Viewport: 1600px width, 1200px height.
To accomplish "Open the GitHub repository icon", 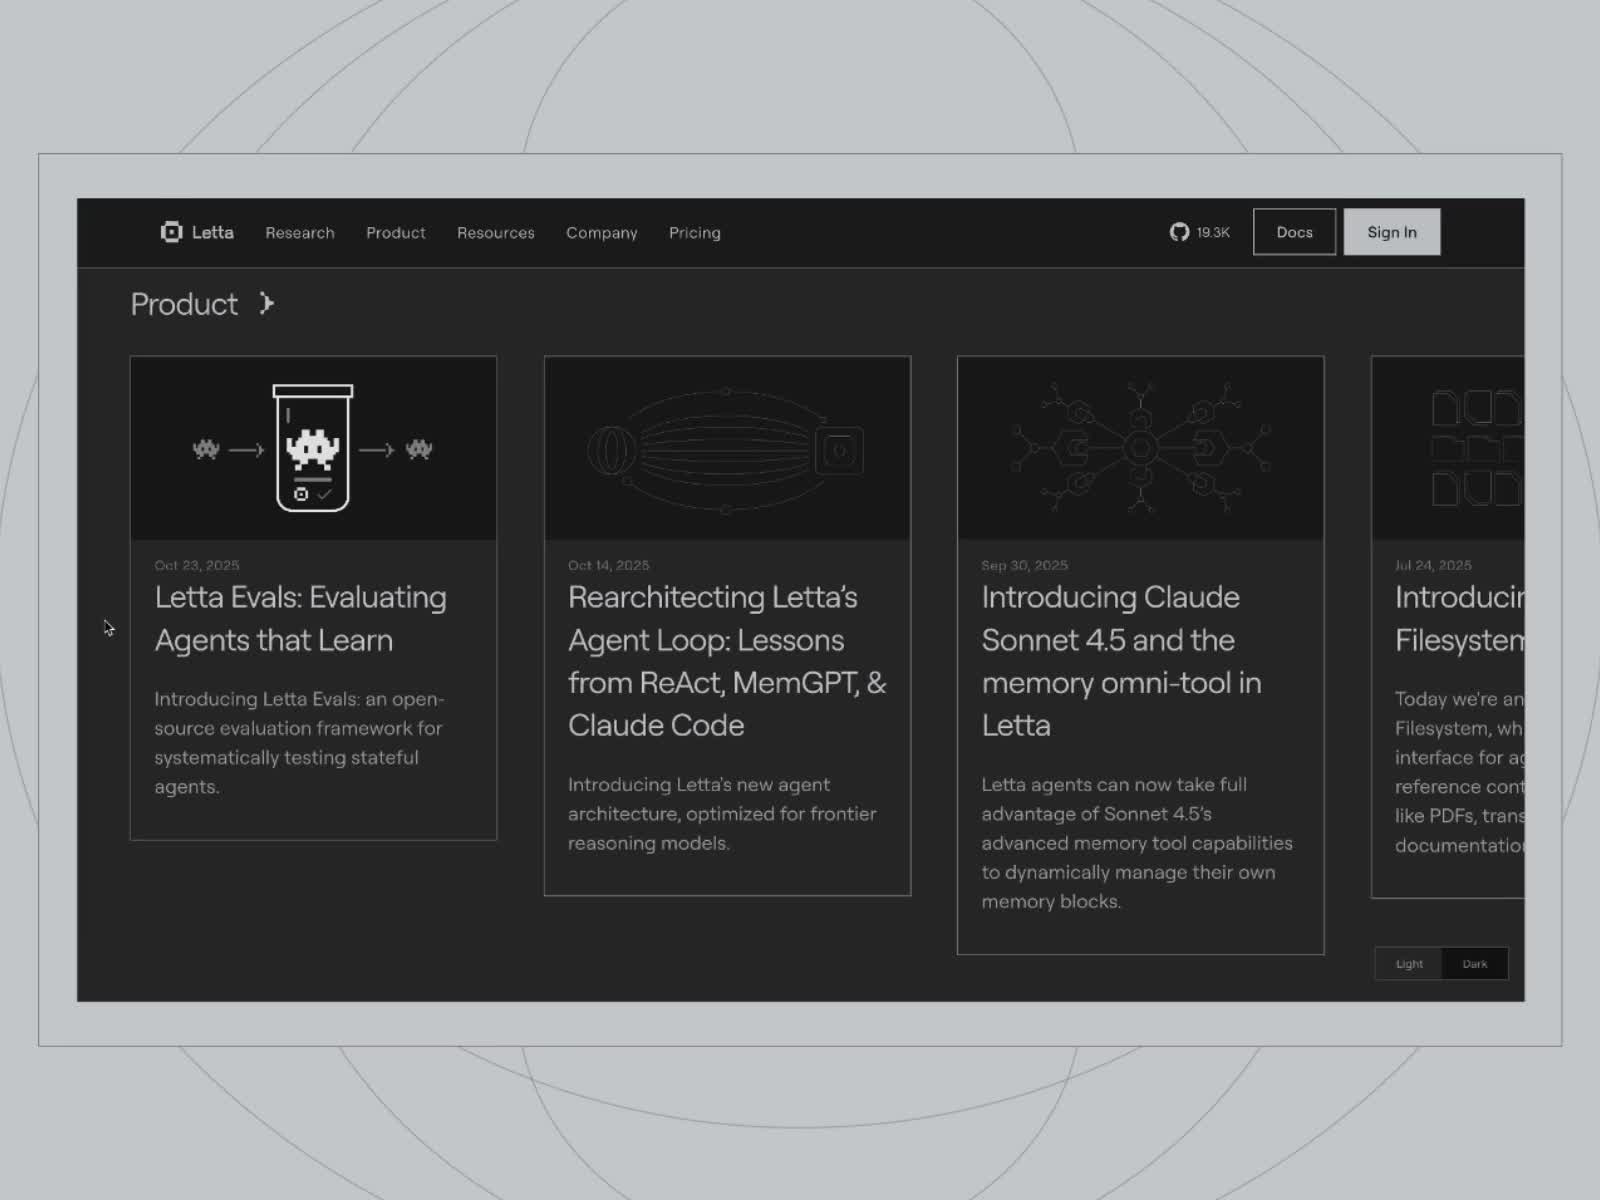I will click(x=1179, y=232).
